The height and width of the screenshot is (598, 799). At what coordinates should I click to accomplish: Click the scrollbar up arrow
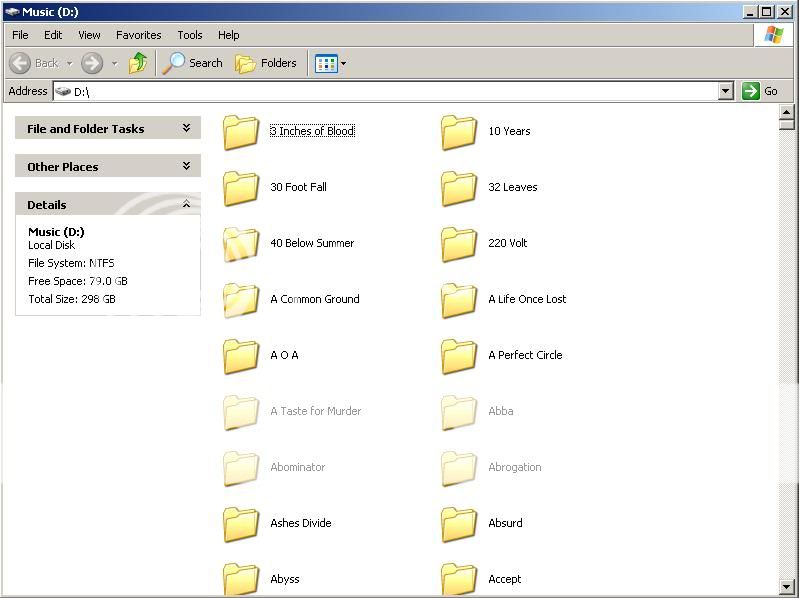[787, 112]
